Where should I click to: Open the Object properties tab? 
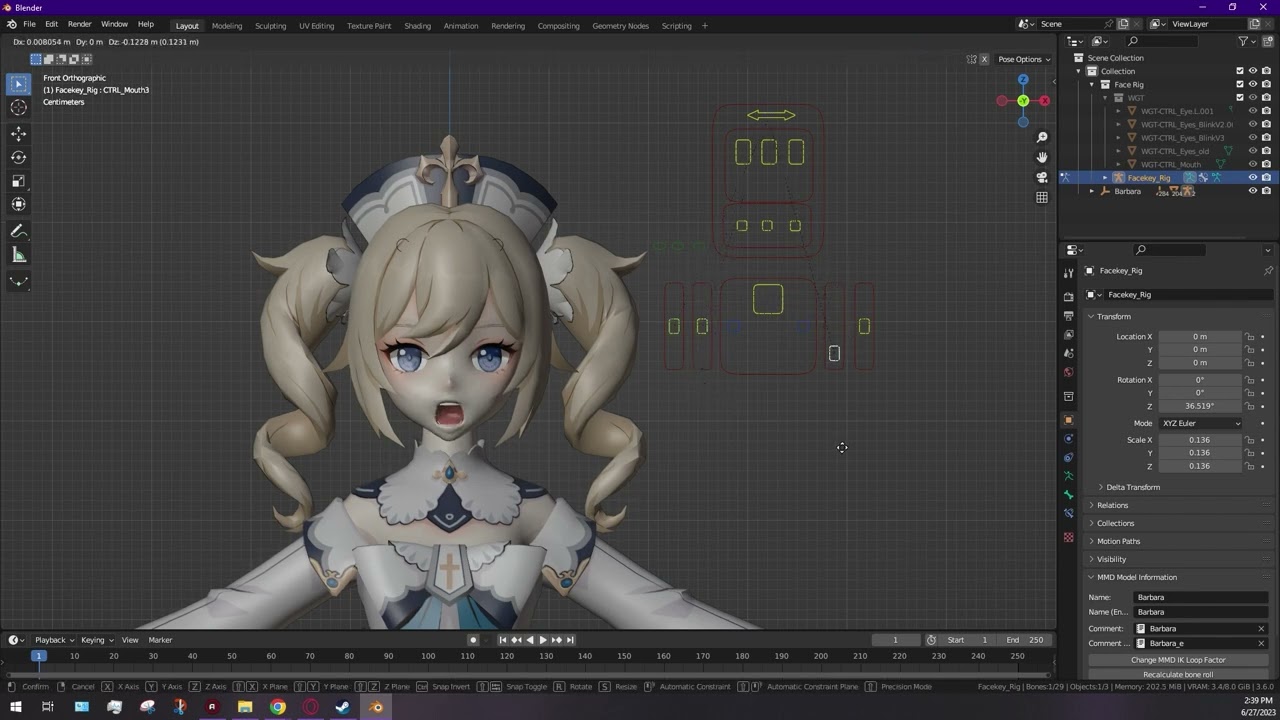coord(1068,420)
